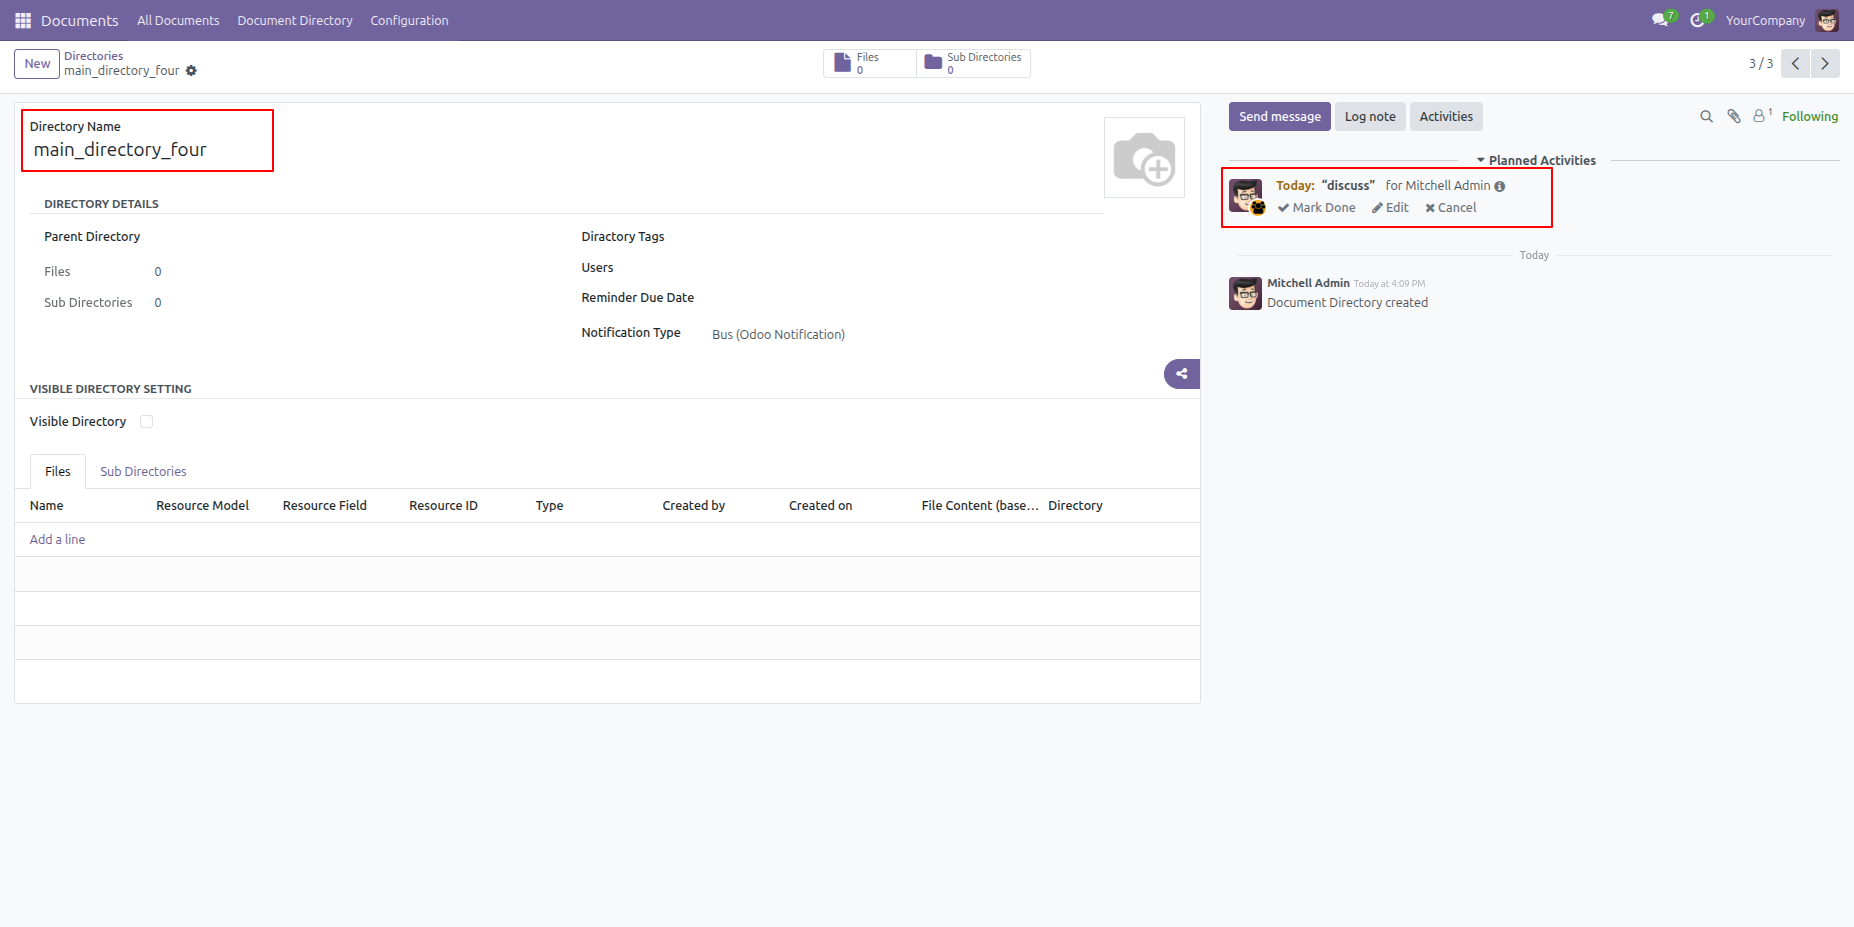Edit the discuss activity
Screen dimensions: 1854x927
1390,208
